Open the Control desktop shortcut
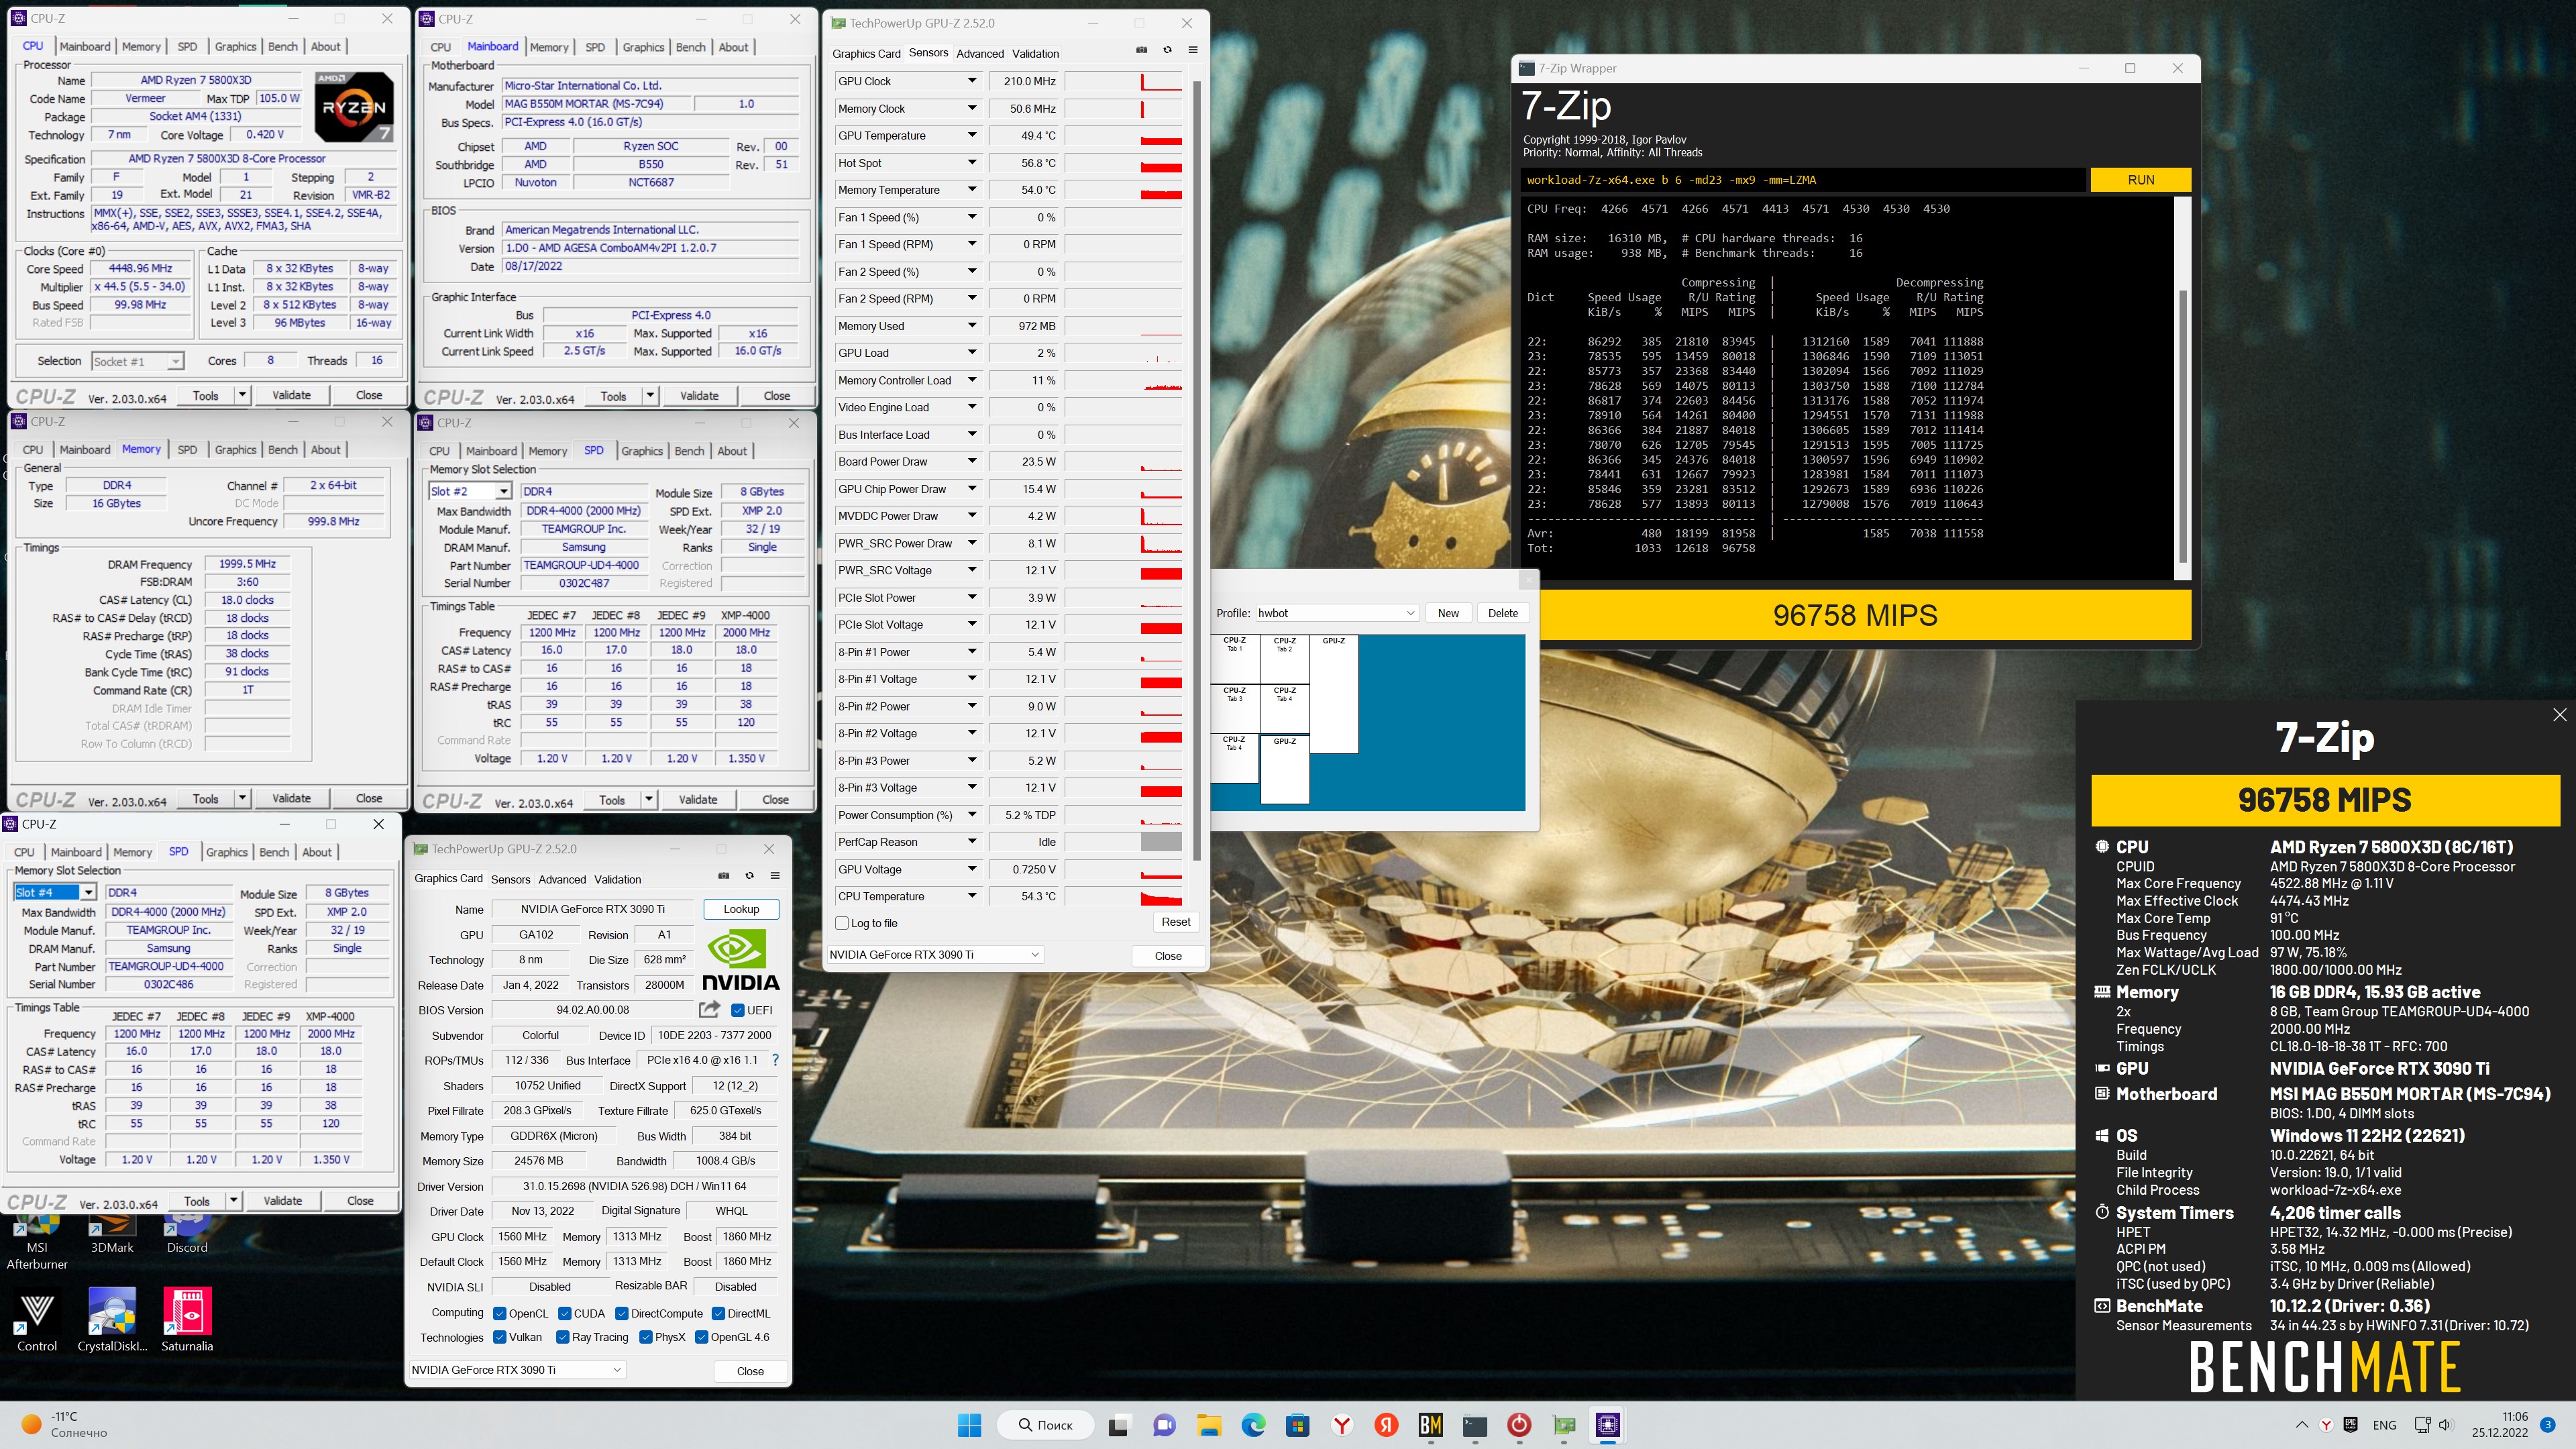The image size is (2576, 1449). [x=37, y=1320]
